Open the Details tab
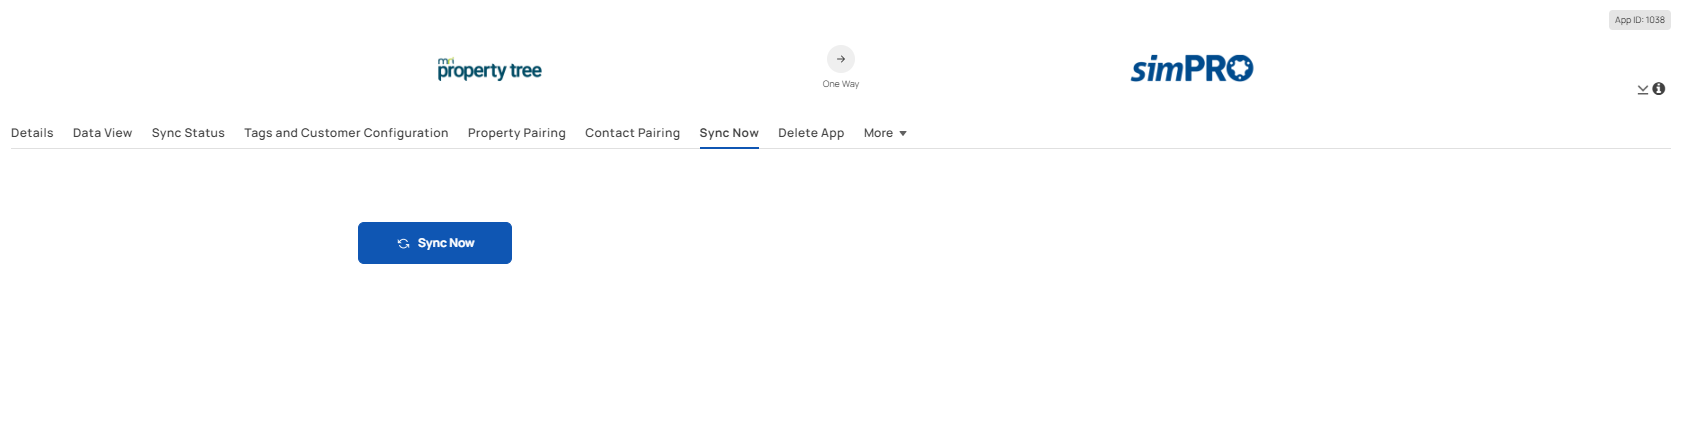Image resolution: width=1681 pixels, height=438 pixels. tap(32, 133)
